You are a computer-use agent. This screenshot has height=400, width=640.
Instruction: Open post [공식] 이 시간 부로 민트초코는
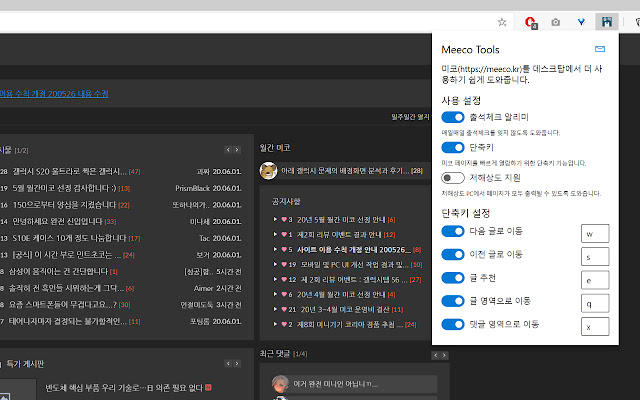tap(67, 255)
